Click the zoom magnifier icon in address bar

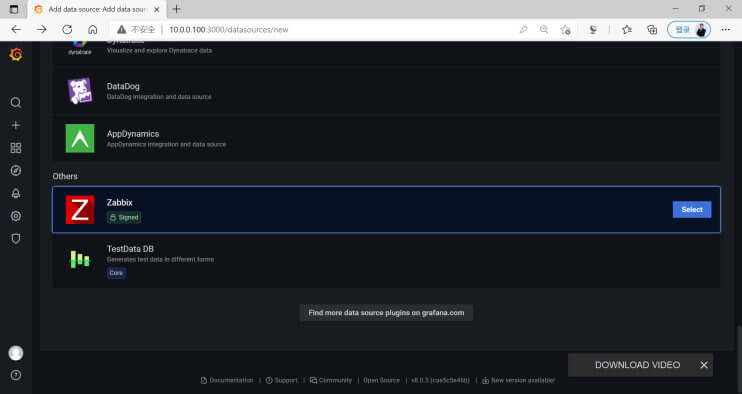(544, 29)
